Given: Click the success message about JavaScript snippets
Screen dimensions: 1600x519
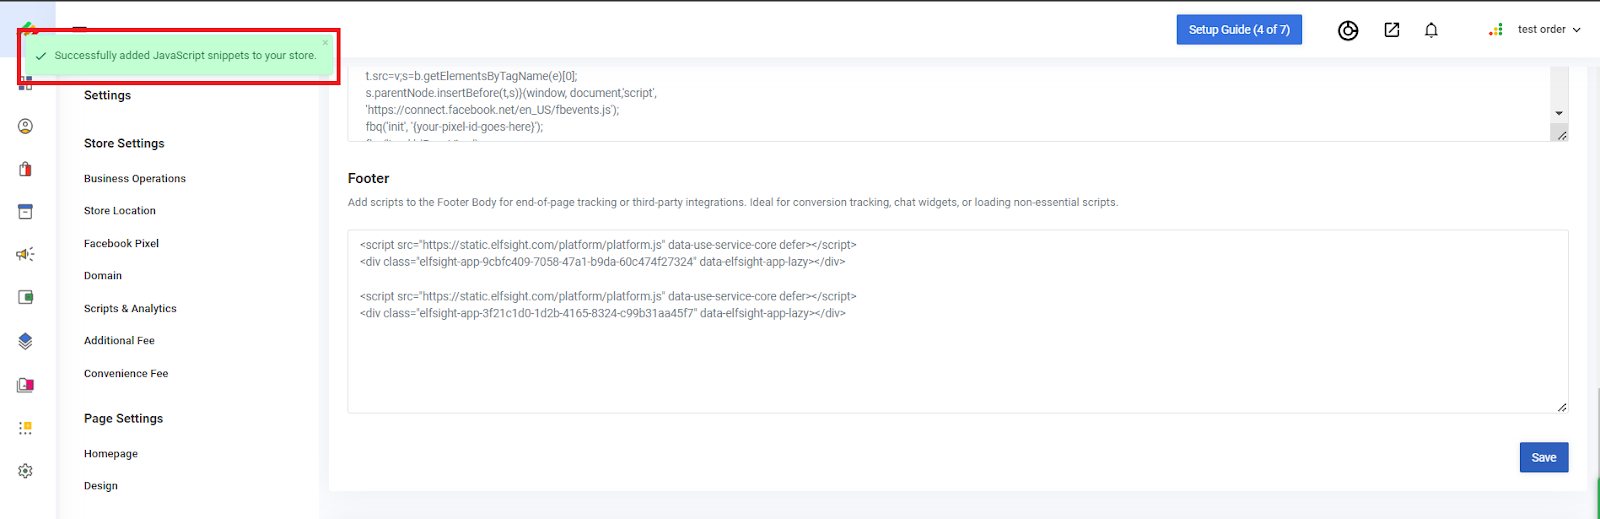Looking at the screenshot, I should (x=185, y=56).
